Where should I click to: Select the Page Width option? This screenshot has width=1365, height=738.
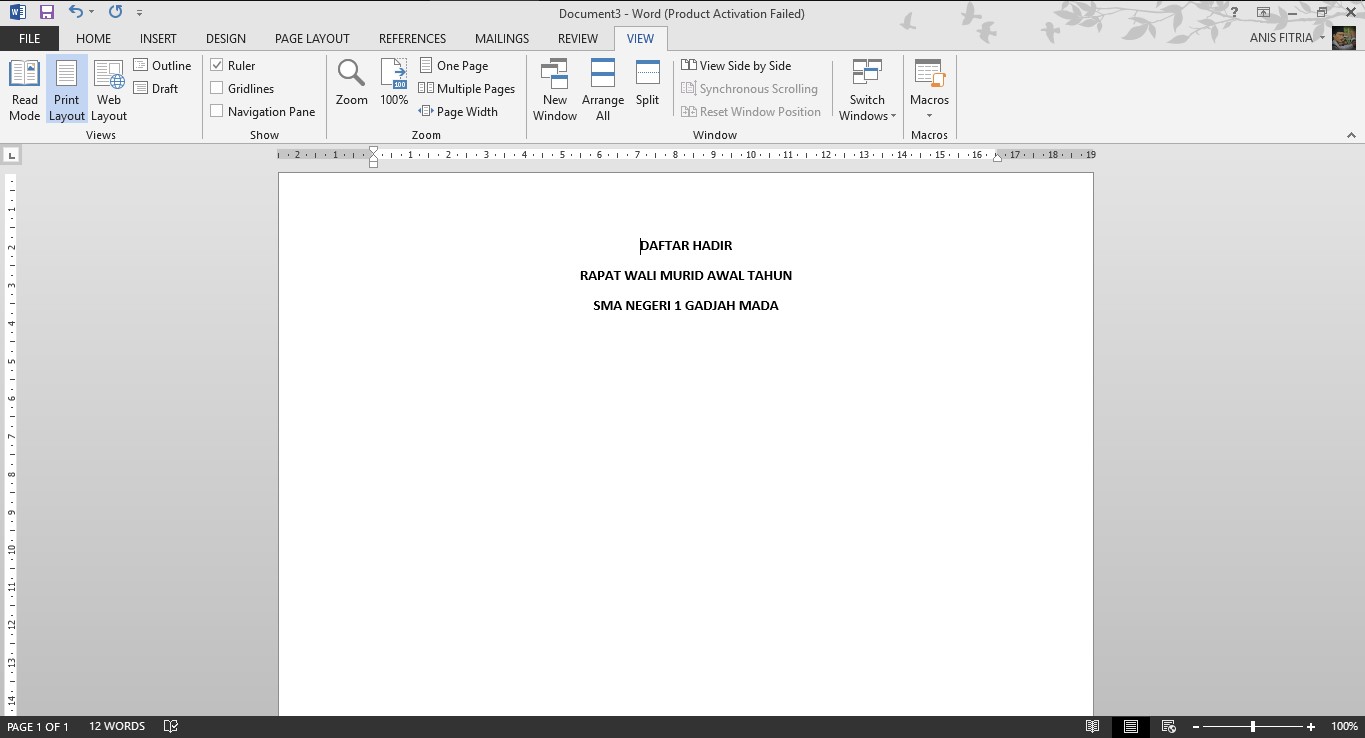coord(458,111)
